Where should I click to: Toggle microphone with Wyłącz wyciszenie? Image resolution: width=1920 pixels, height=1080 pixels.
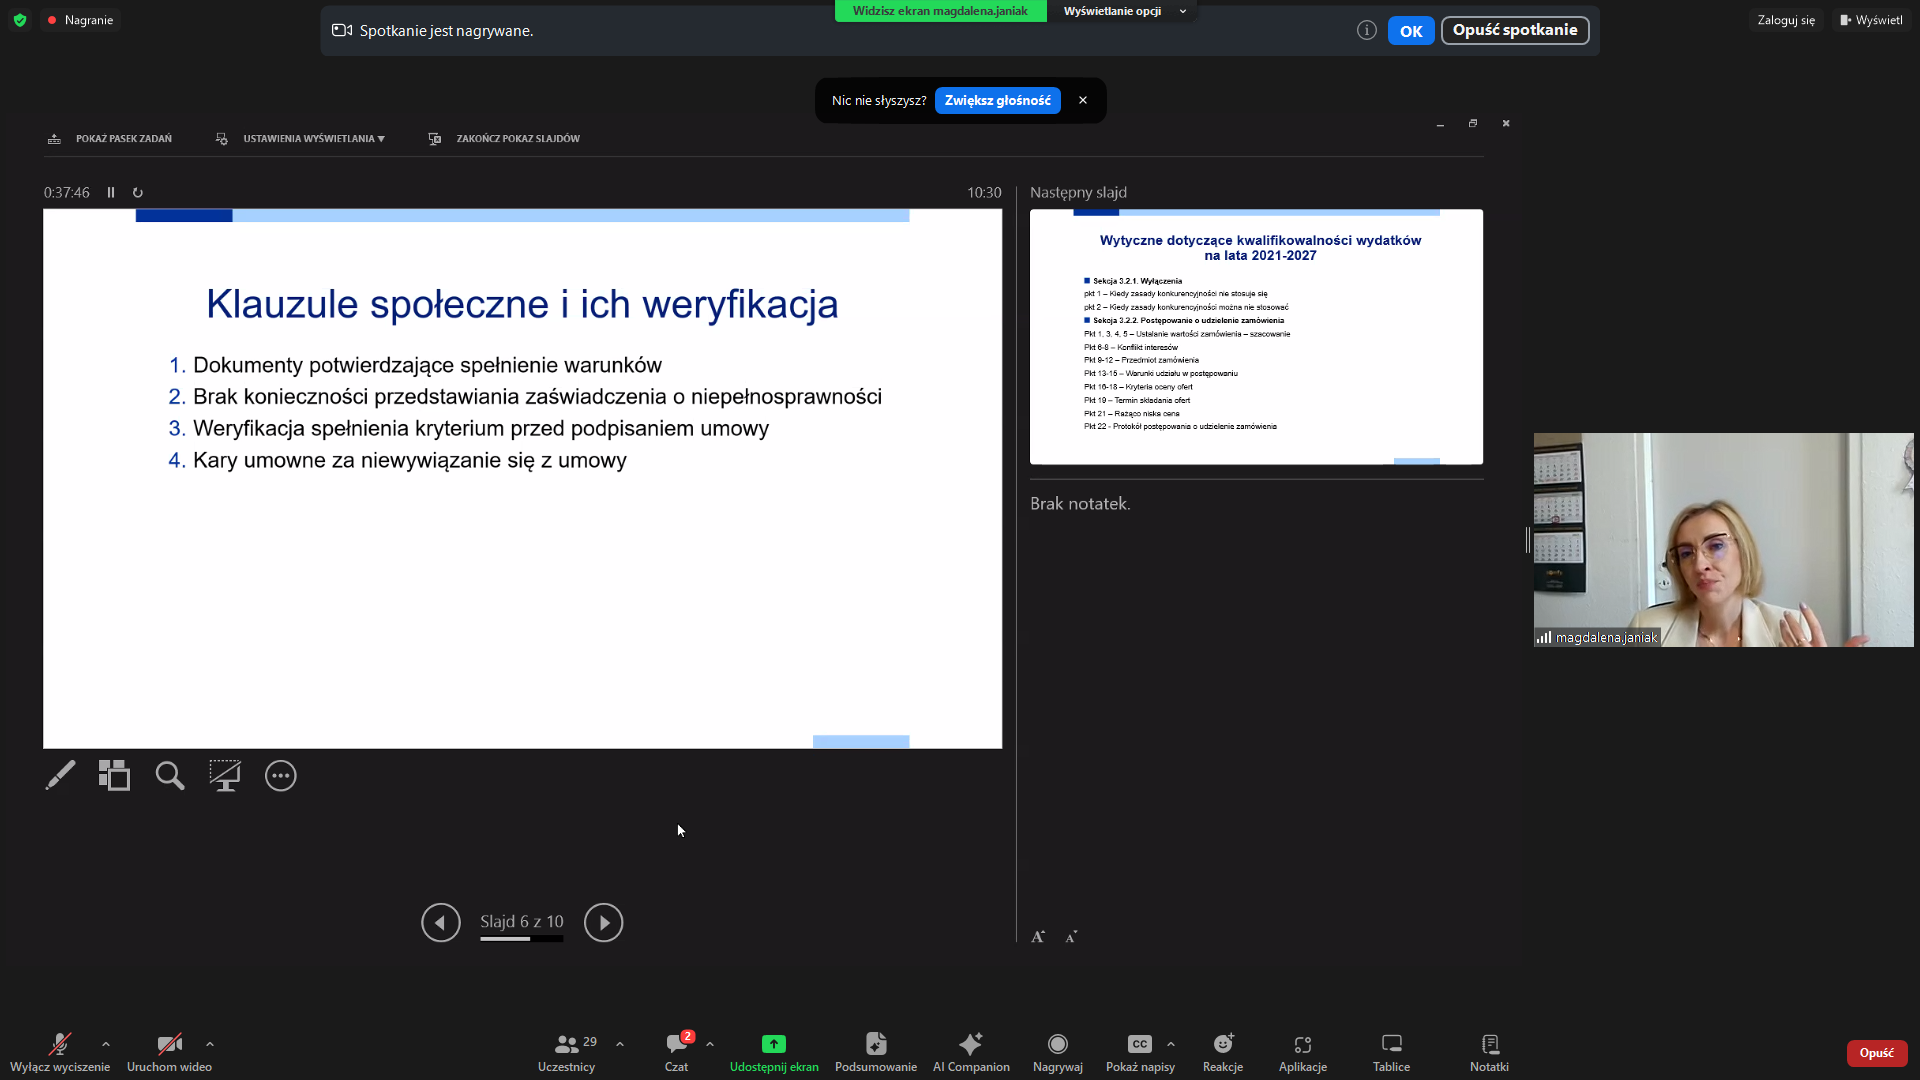(x=60, y=1052)
